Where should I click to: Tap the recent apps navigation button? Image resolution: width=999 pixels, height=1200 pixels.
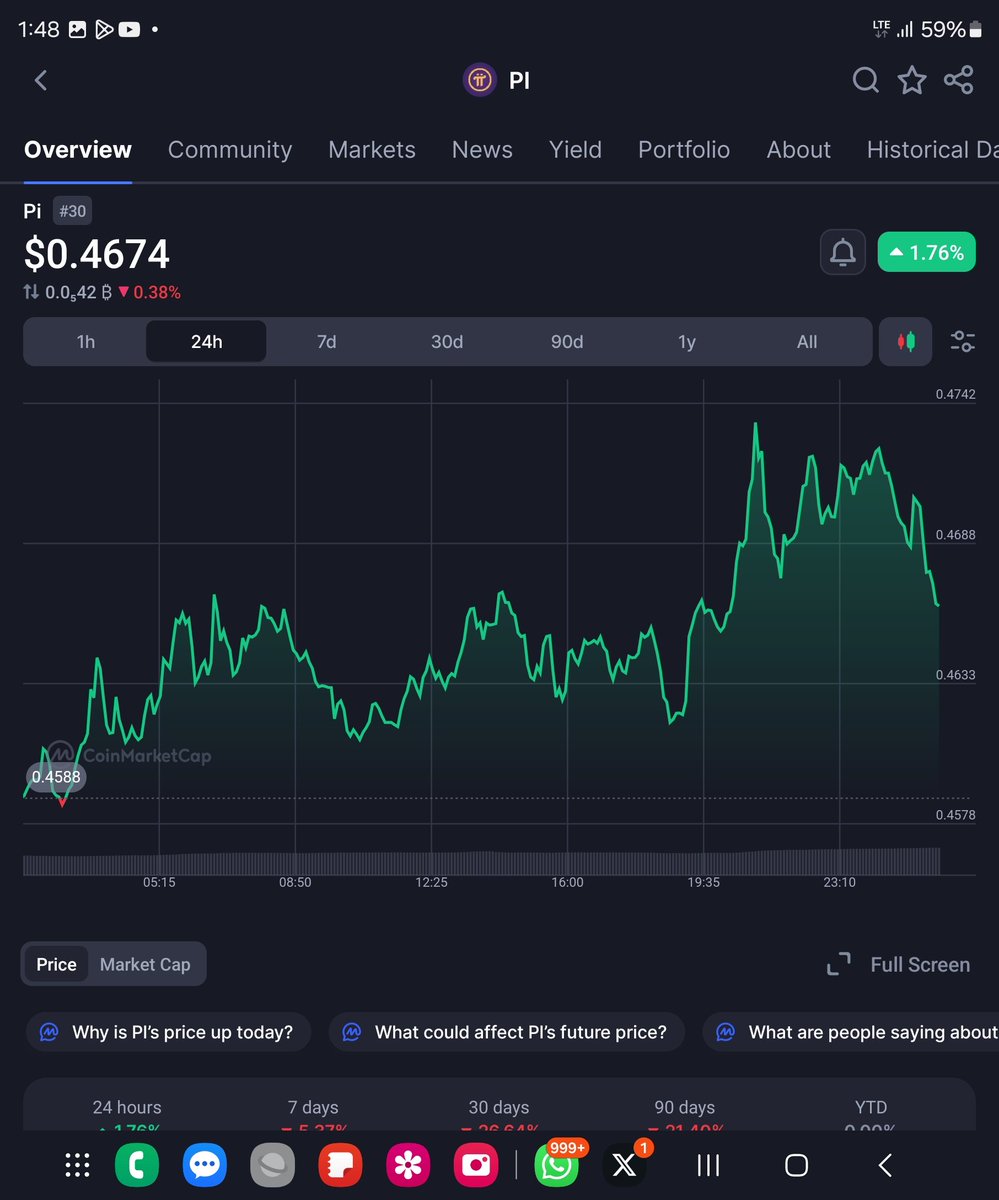point(708,1165)
